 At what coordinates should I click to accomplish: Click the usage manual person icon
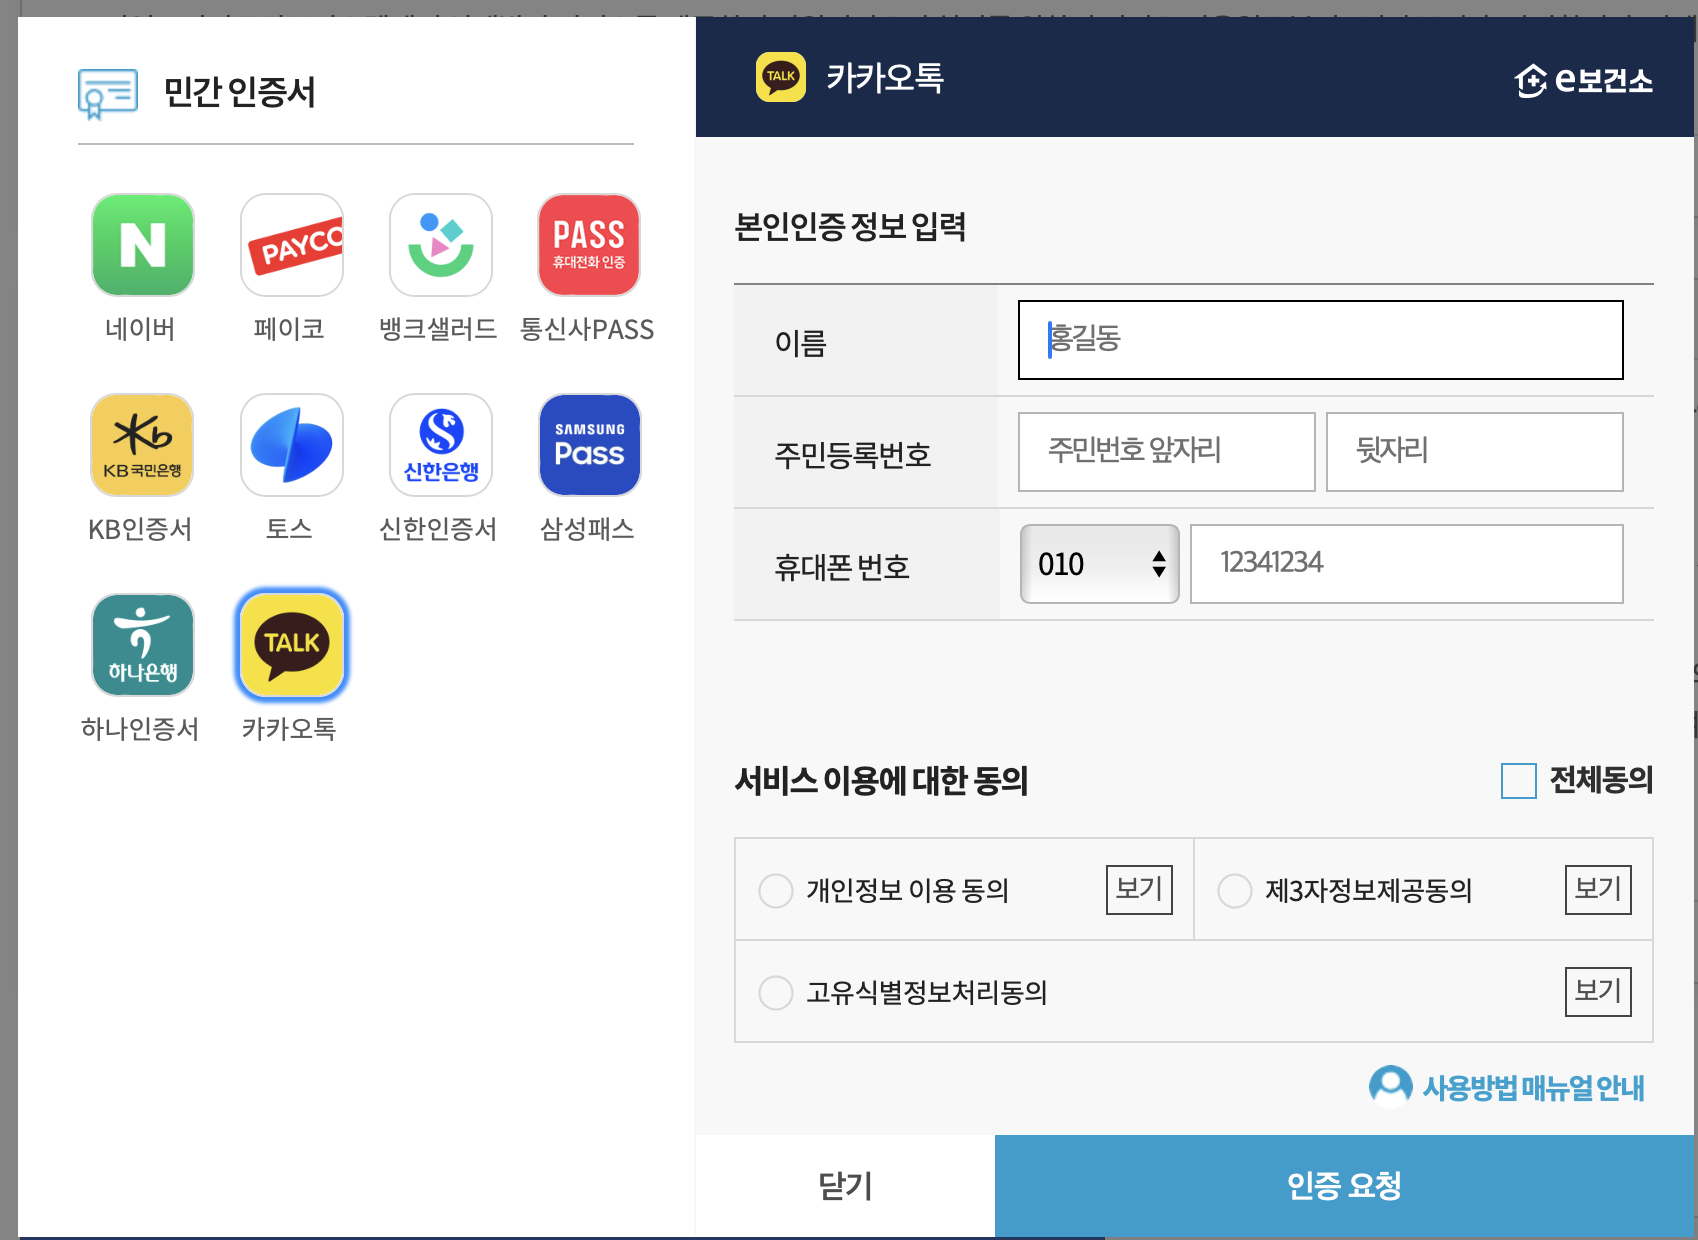(1390, 1086)
